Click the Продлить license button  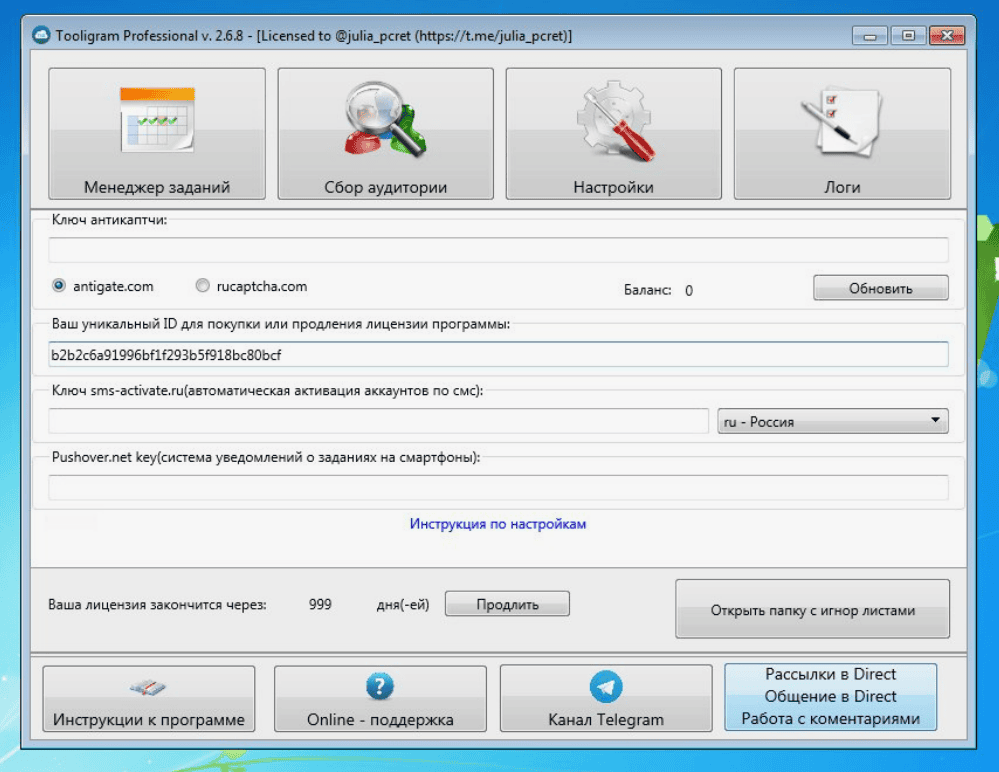(507, 604)
